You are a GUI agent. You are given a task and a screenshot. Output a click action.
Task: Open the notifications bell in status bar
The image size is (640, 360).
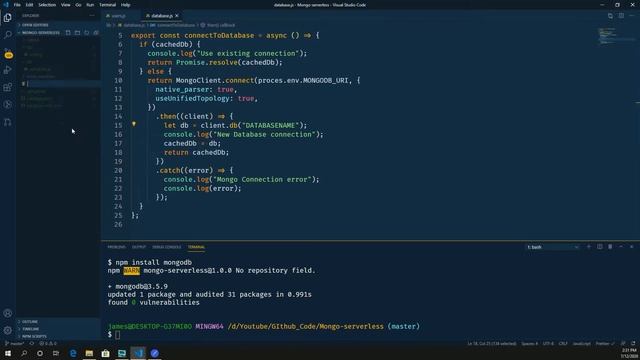coord(633,344)
